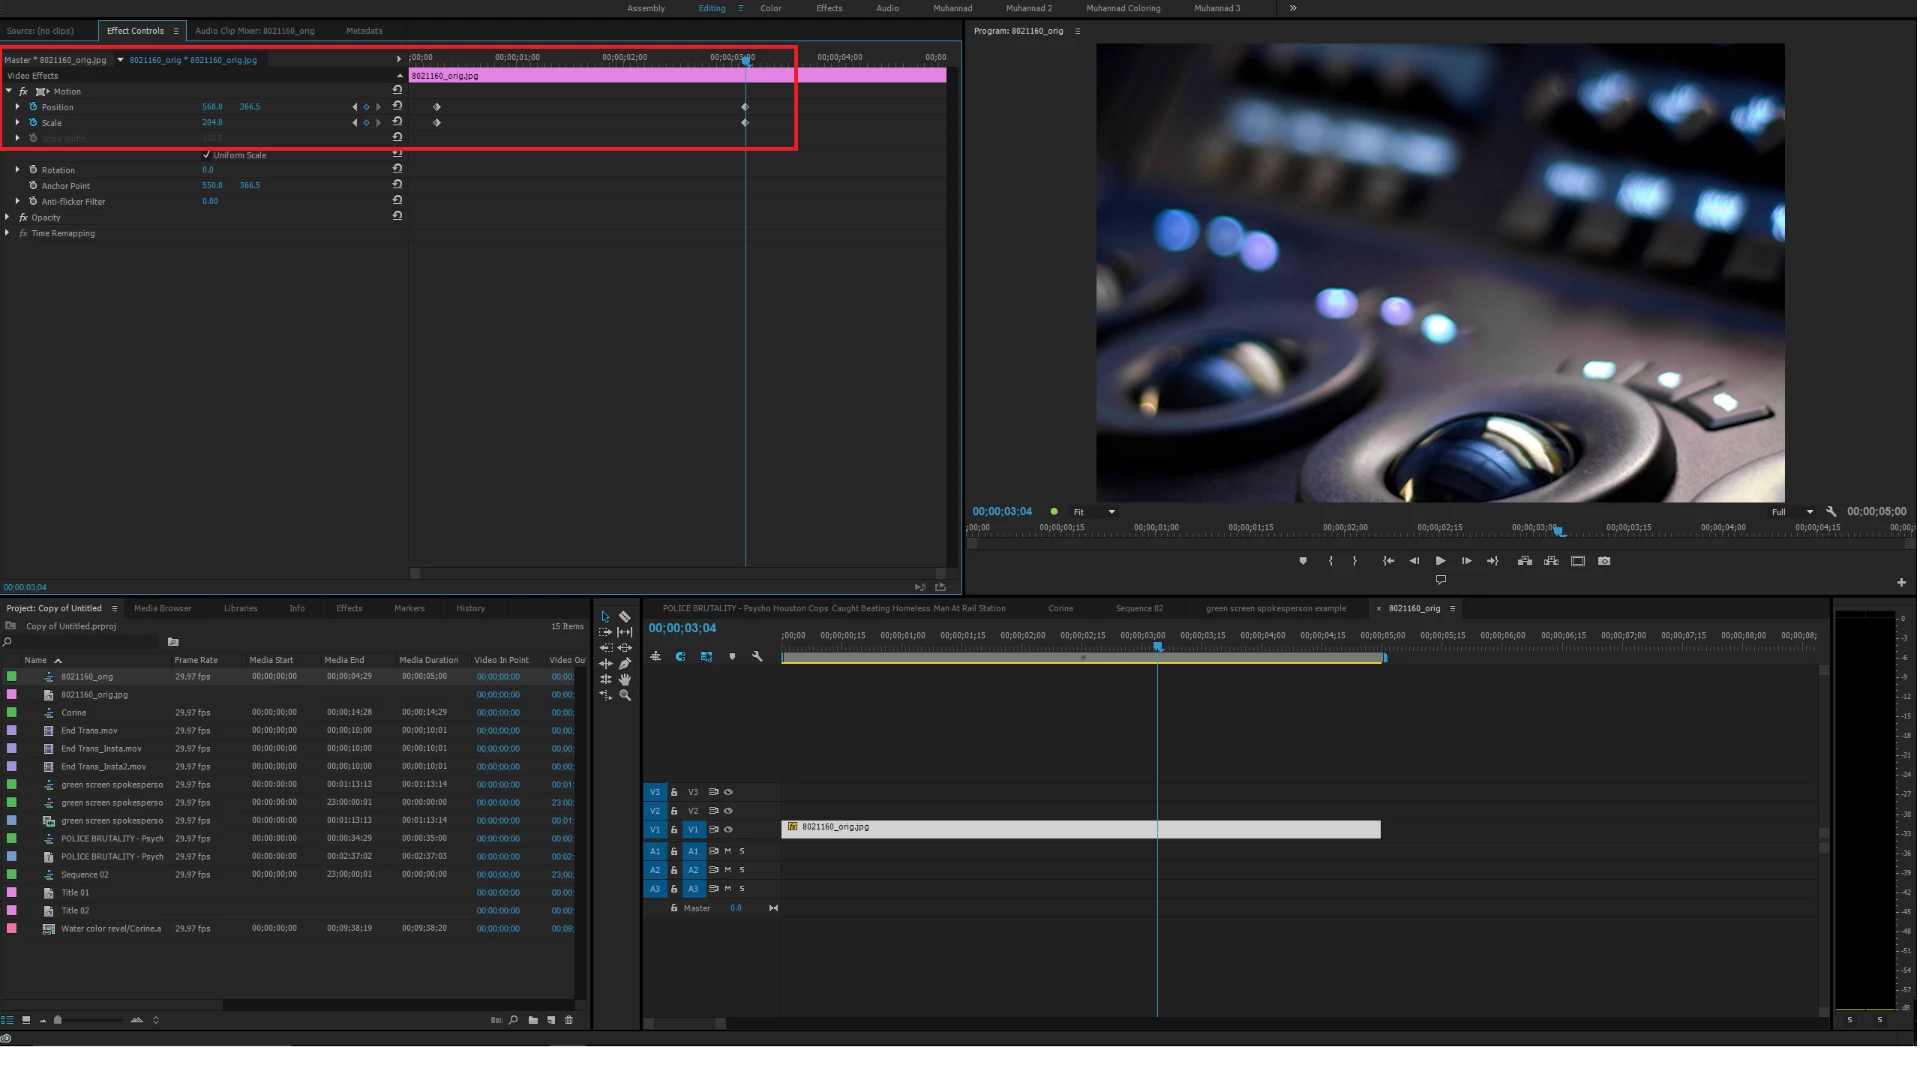Screen dimensions: 1920x1080
Task: Toggle lock on track V3
Action: [674, 792]
